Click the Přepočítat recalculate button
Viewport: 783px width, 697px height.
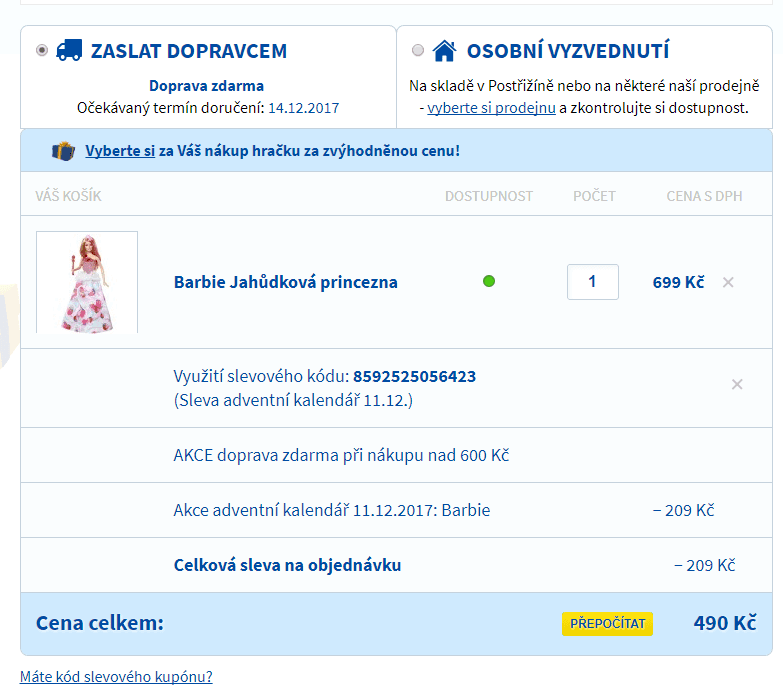pos(607,624)
